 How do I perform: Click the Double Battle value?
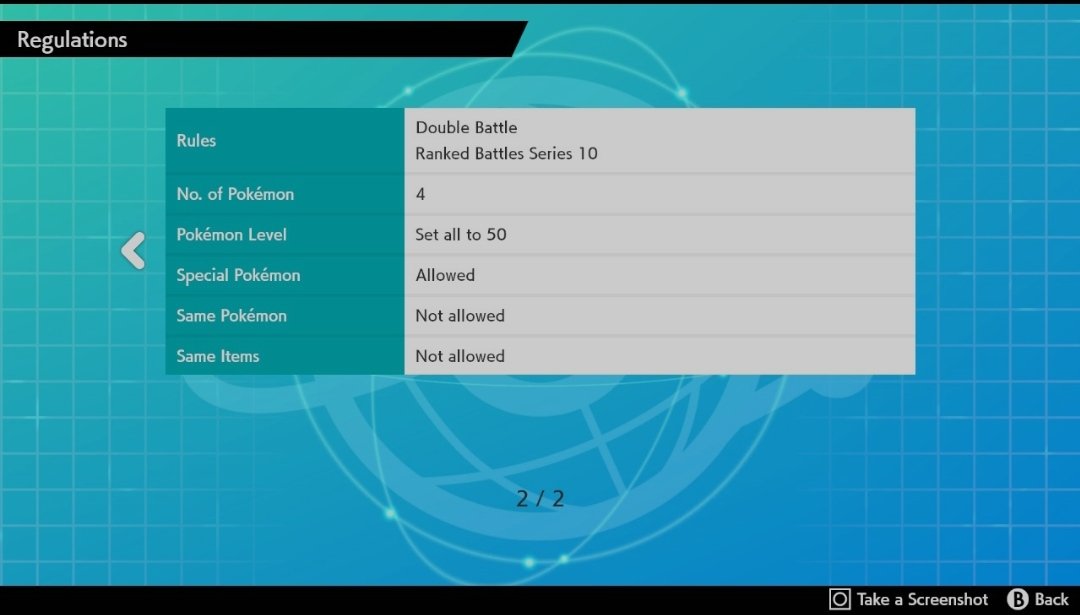(466, 127)
